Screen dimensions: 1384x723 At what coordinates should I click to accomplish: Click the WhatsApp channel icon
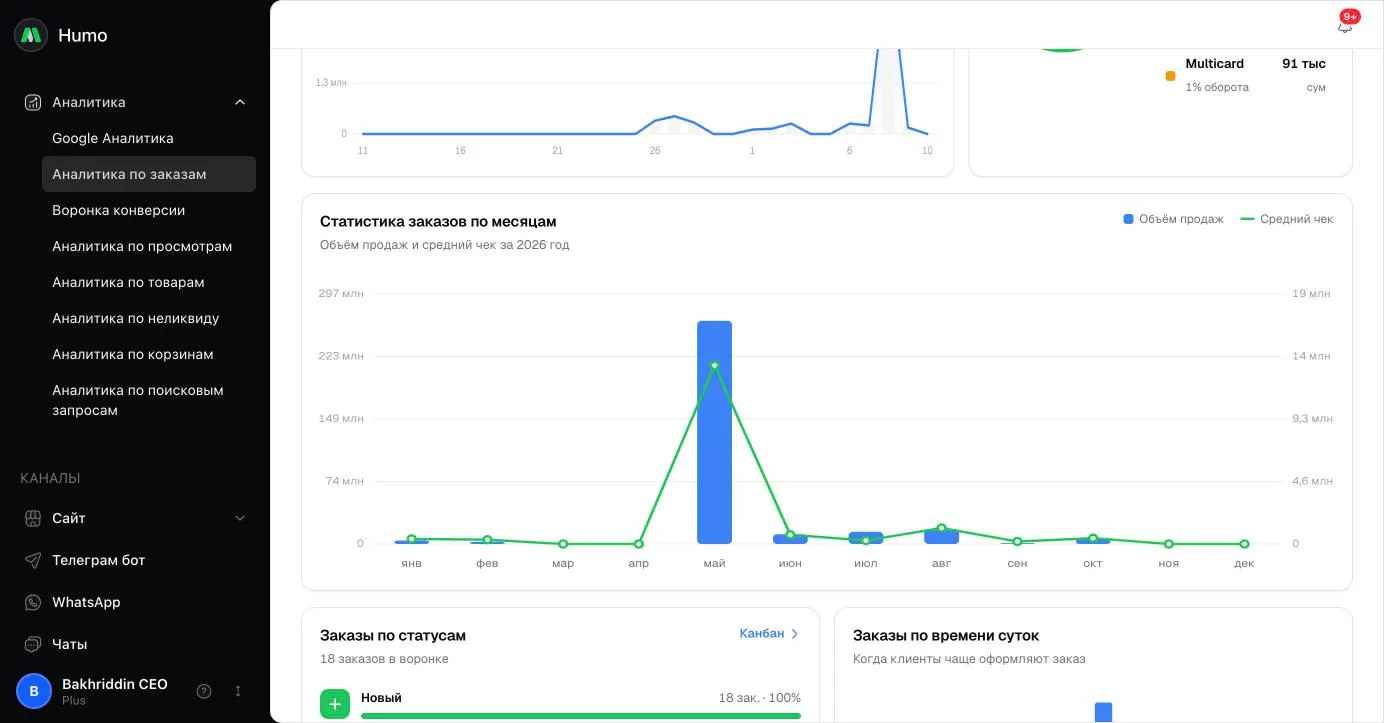point(33,602)
